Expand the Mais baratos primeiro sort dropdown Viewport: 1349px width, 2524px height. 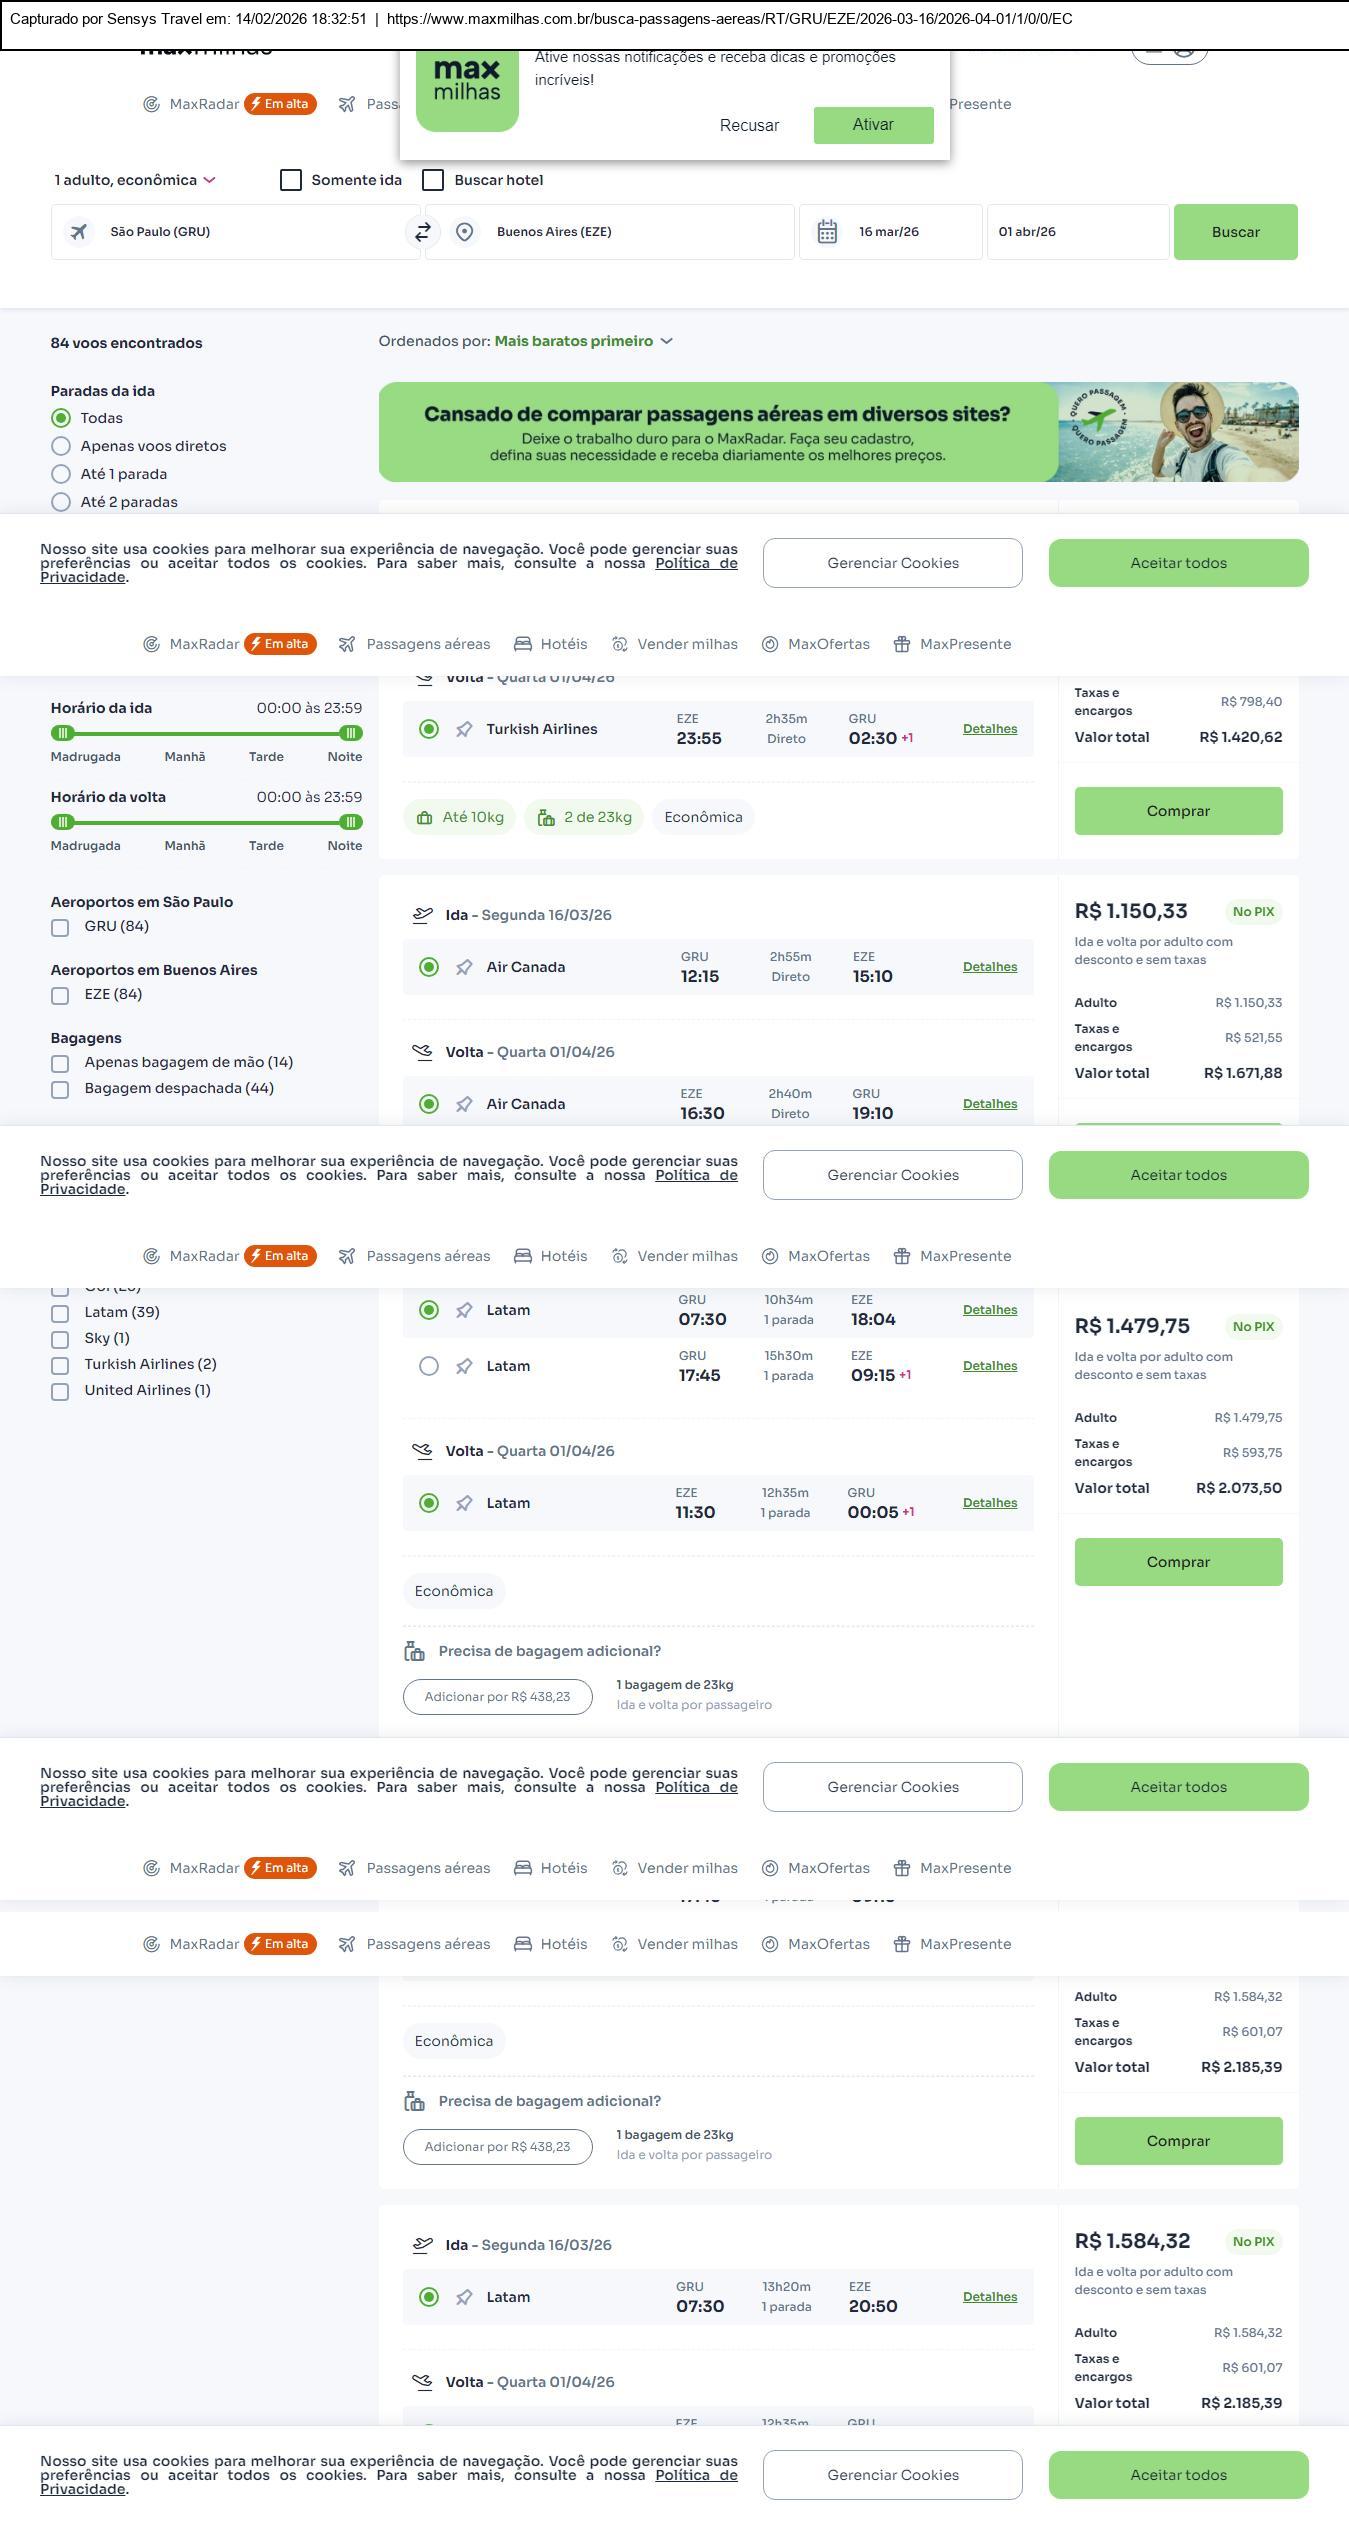pyautogui.click(x=583, y=341)
